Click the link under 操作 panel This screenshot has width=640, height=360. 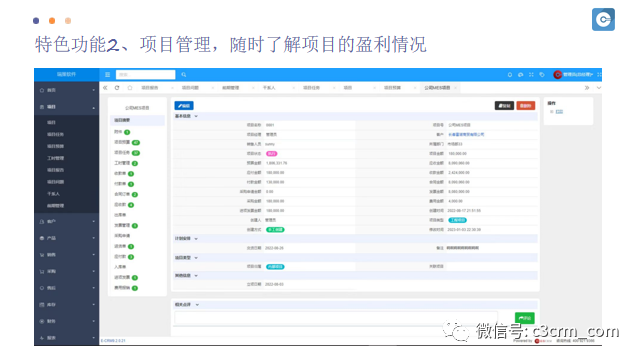click(559, 112)
